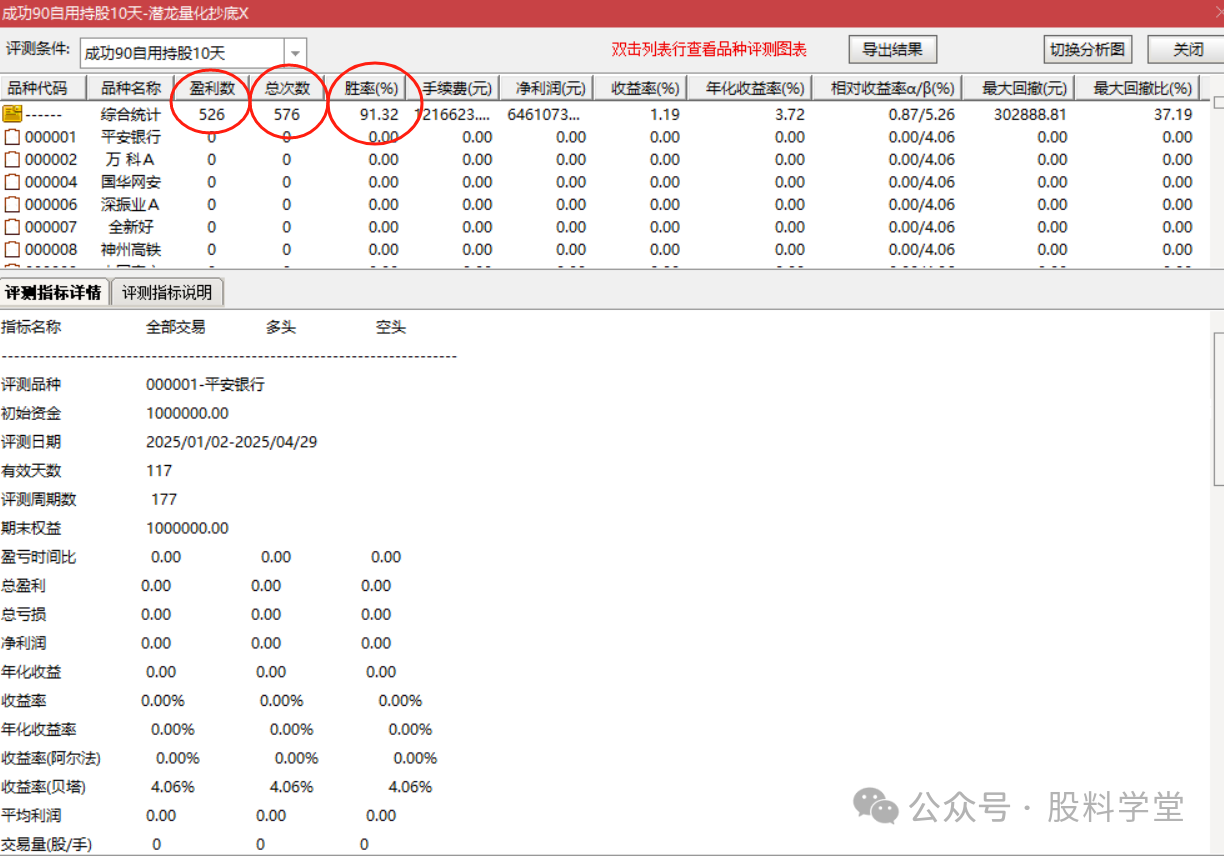Click the 导出结果 button
This screenshot has height=856, width=1224.
point(892,49)
